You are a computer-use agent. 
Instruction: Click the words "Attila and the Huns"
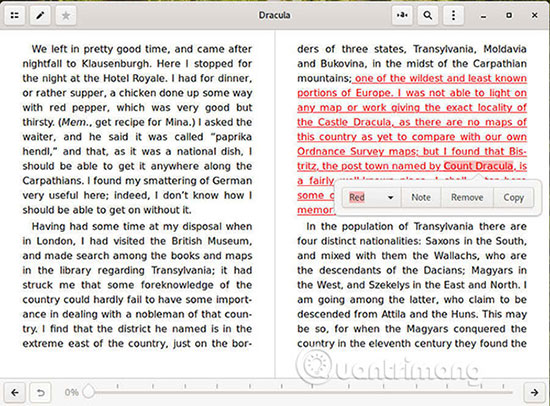[430, 314]
